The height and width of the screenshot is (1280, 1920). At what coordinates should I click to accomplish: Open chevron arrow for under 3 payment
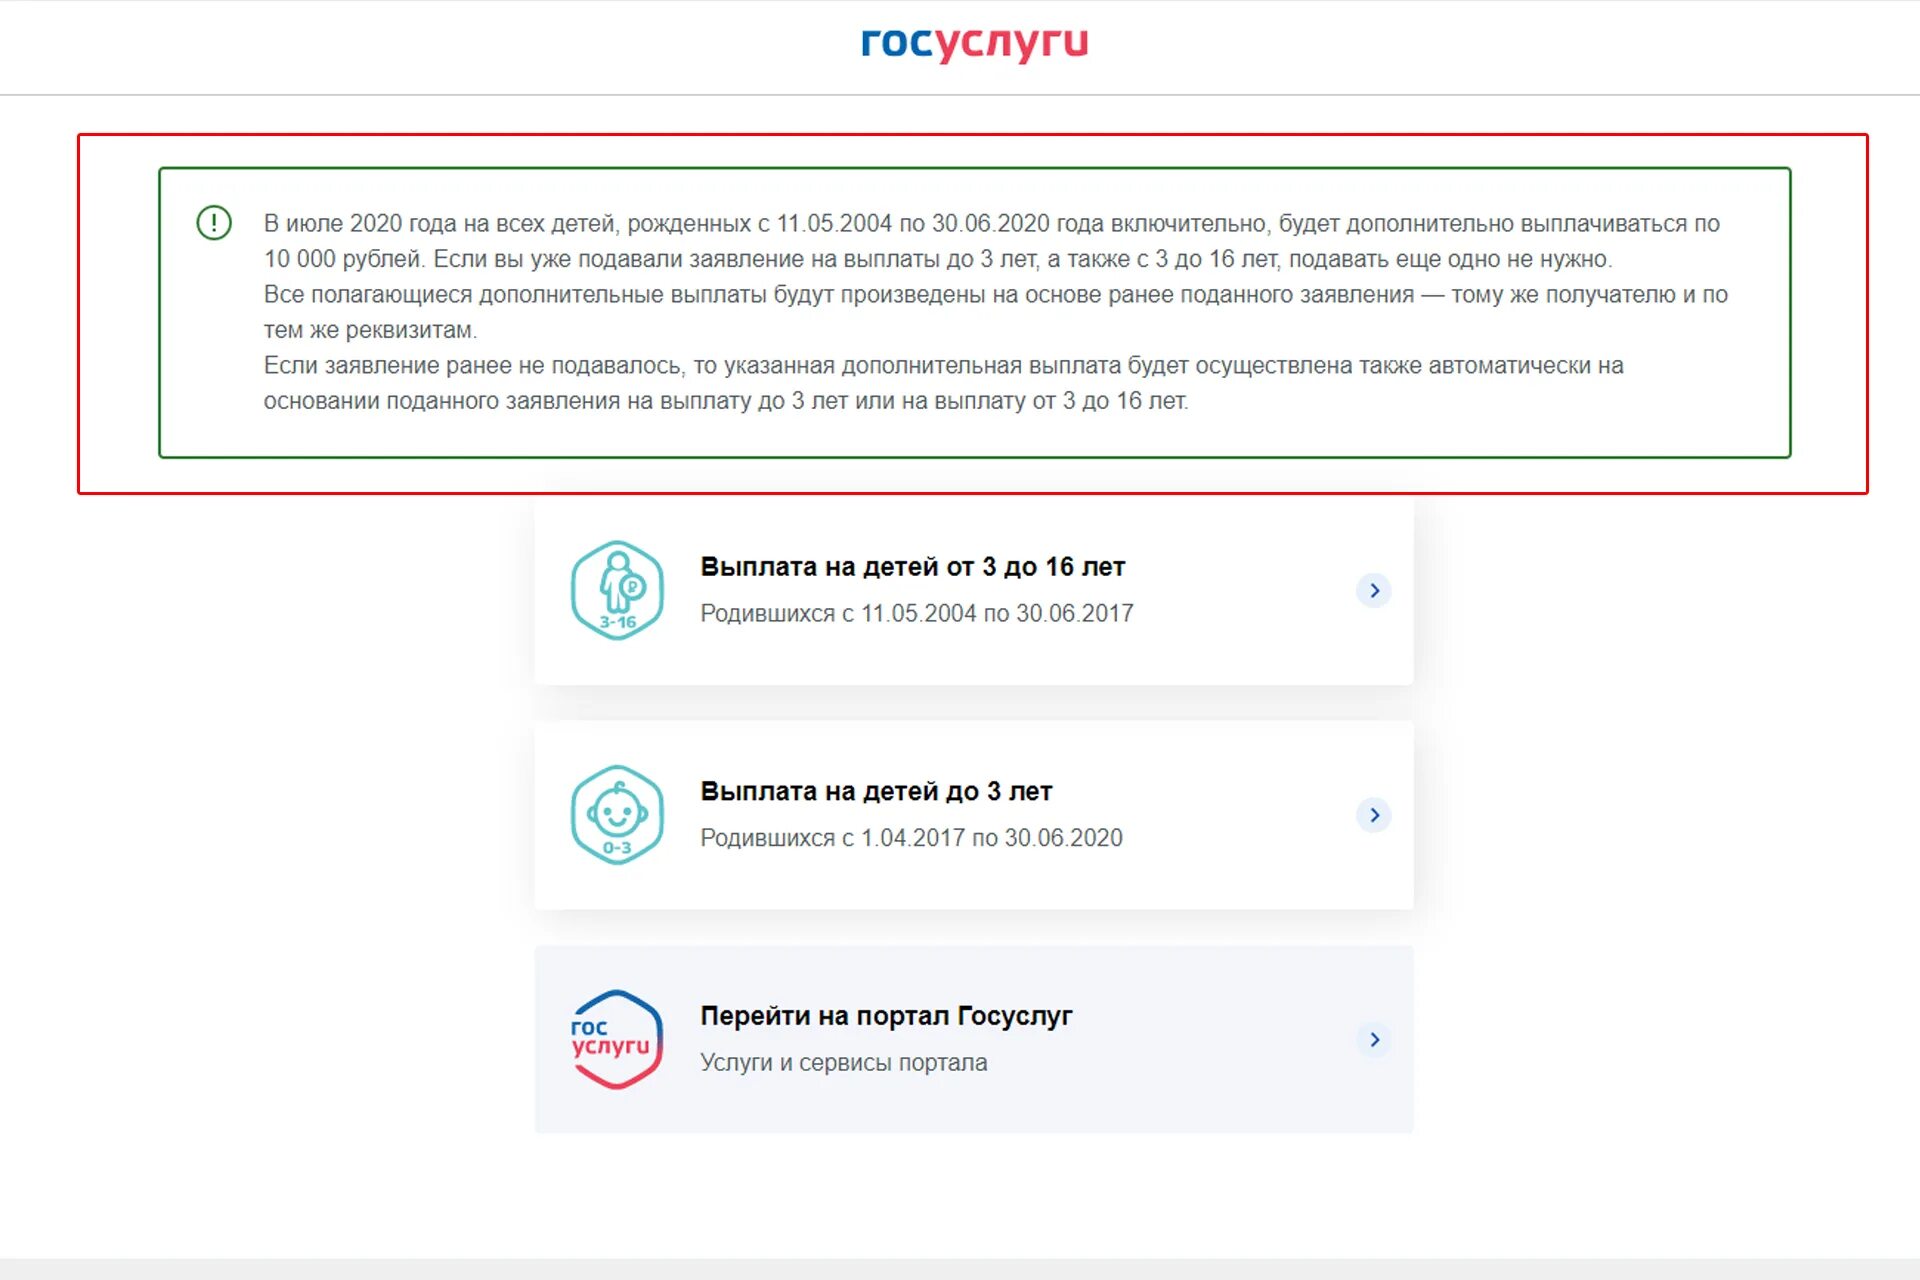coord(1374,815)
